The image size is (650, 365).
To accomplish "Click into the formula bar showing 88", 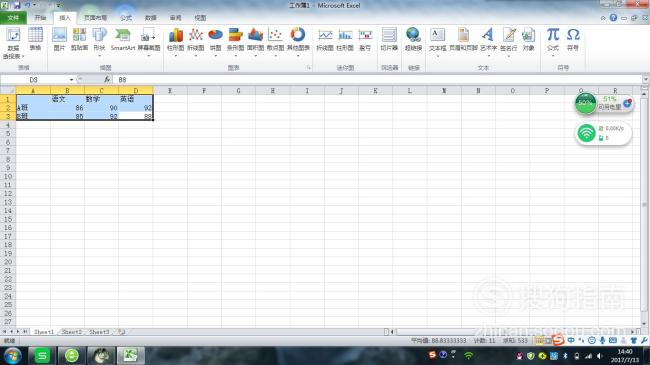I will tap(377, 80).
